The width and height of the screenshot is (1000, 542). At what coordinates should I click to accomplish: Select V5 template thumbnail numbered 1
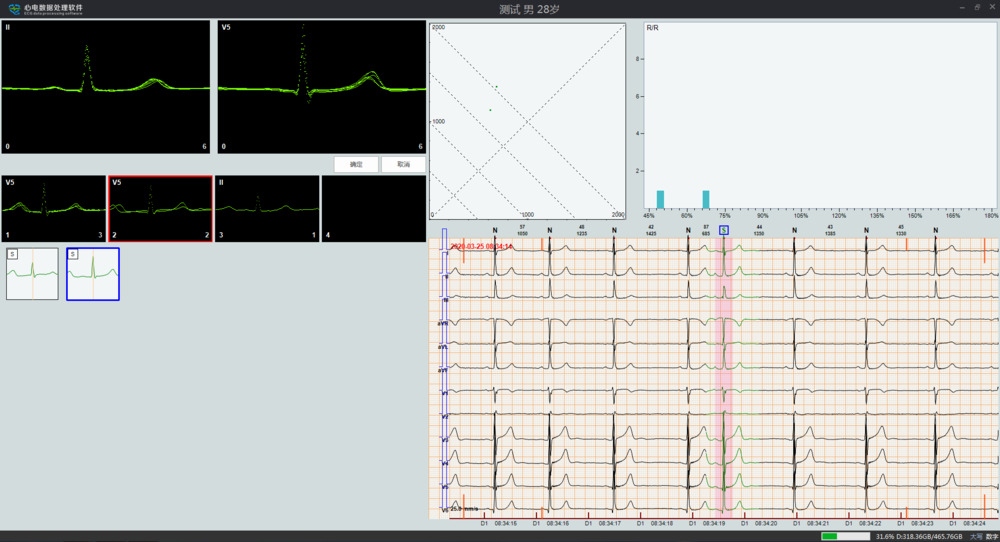pyautogui.click(x=53, y=208)
